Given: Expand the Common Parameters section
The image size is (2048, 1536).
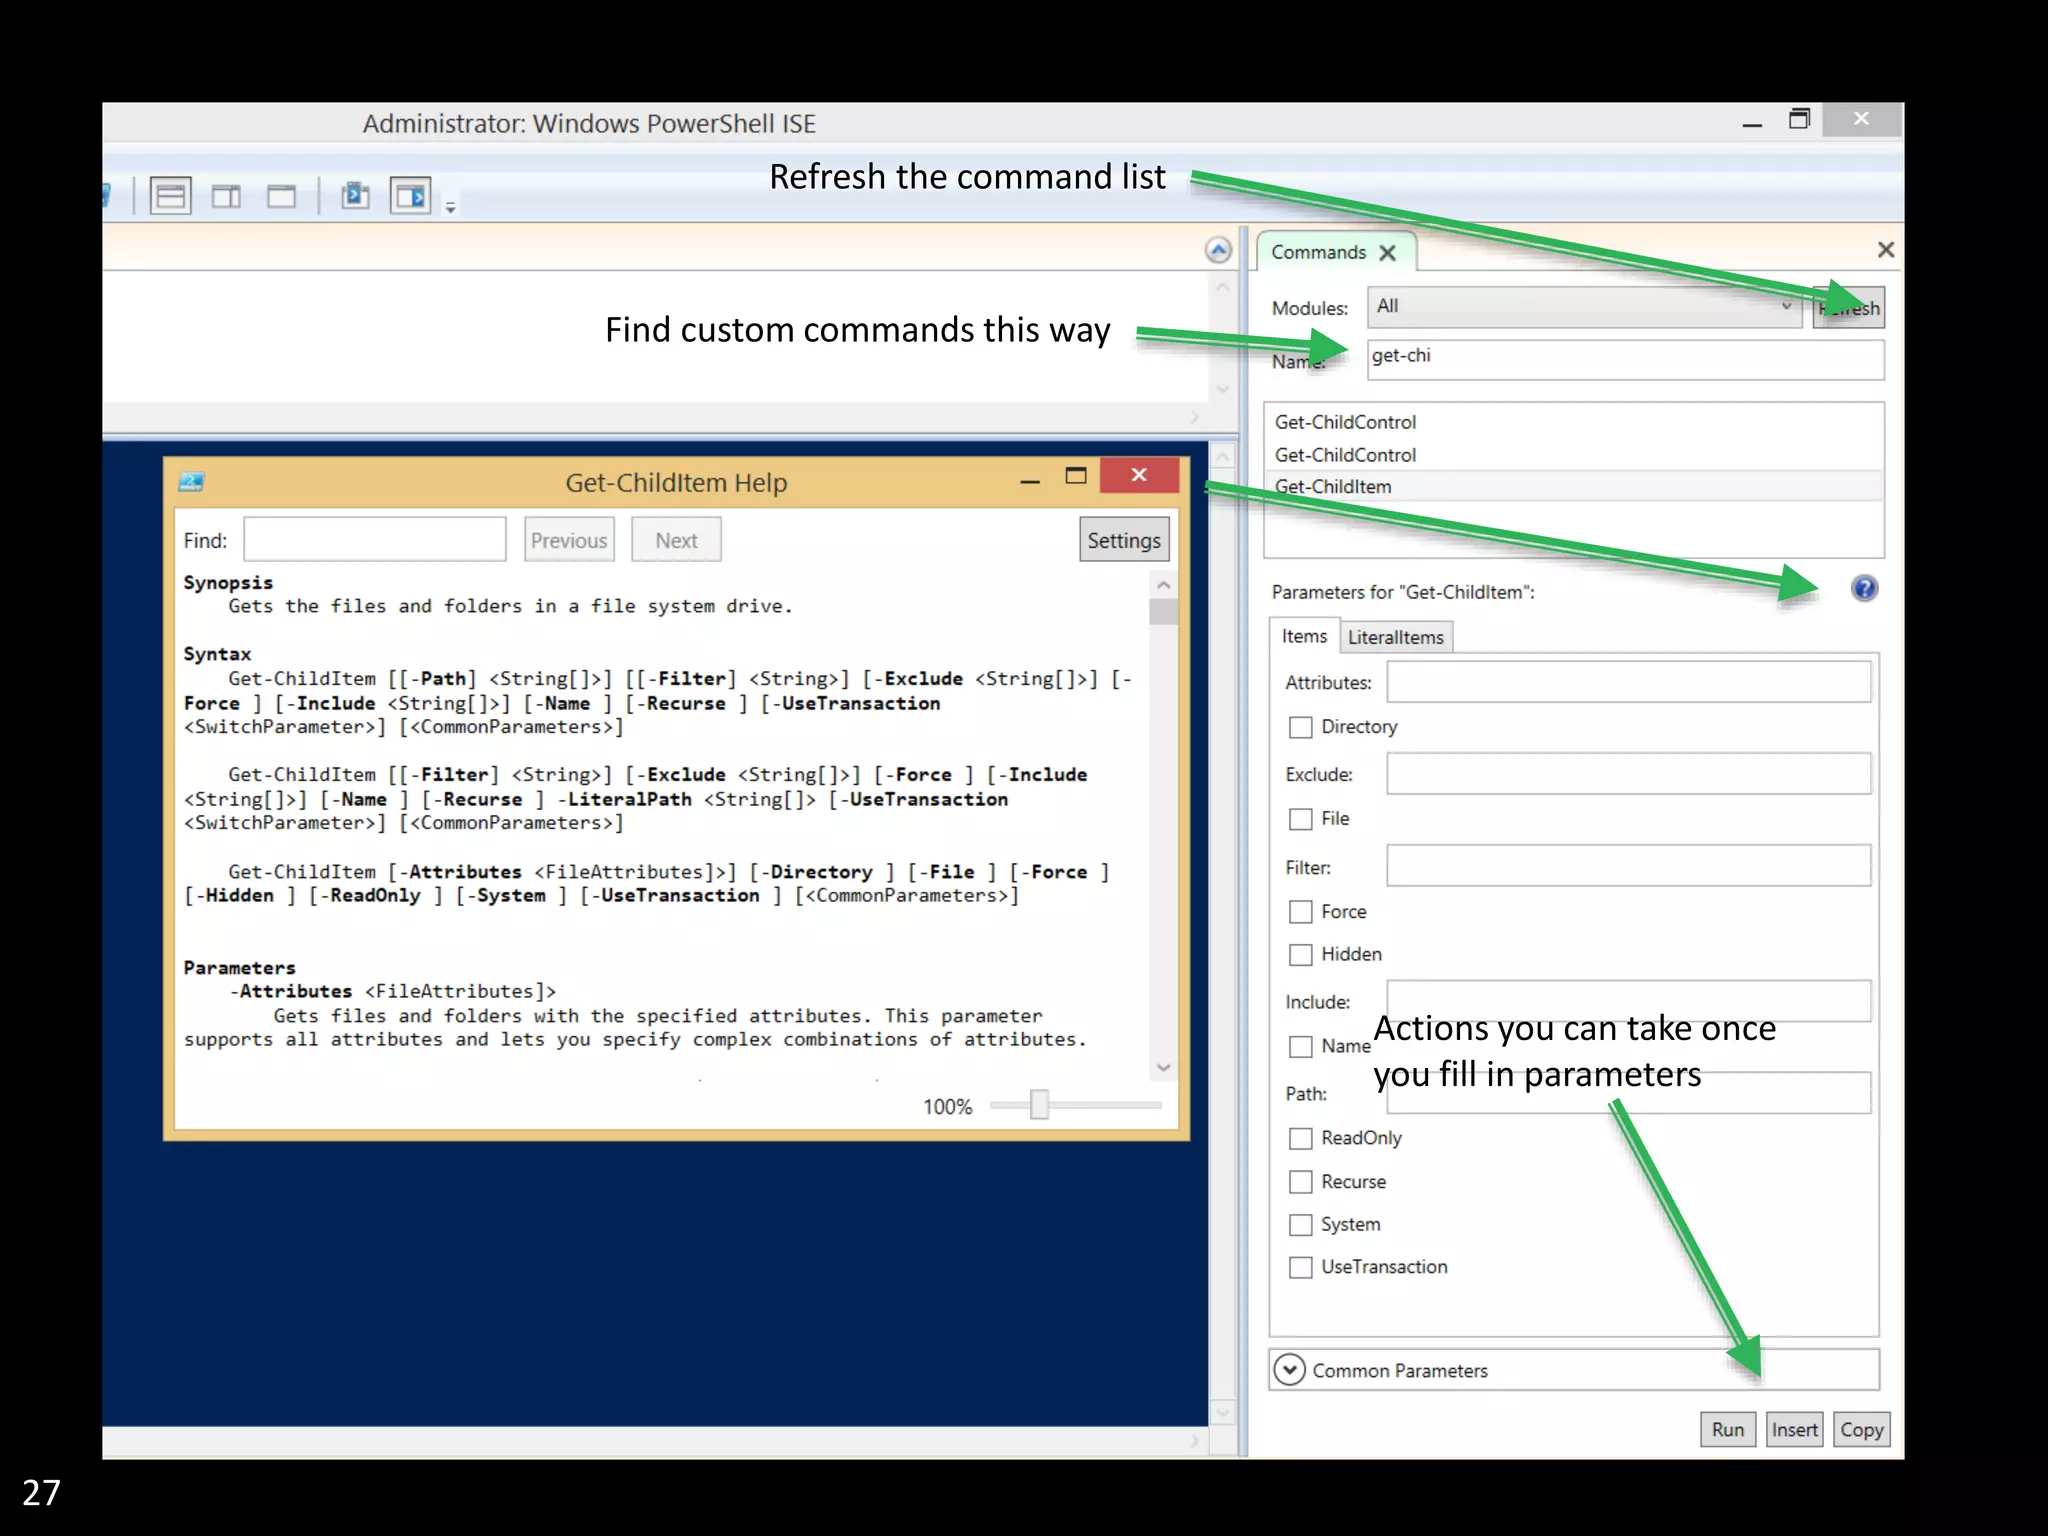Looking at the screenshot, I should [x=1290, y=1370].
